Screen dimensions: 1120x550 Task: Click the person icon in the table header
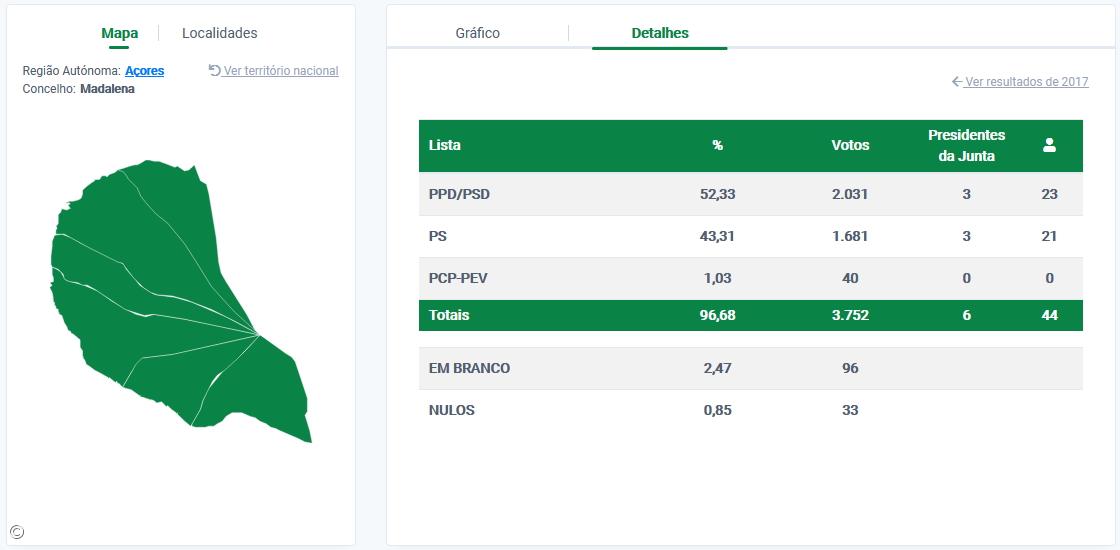(1049, 145)
